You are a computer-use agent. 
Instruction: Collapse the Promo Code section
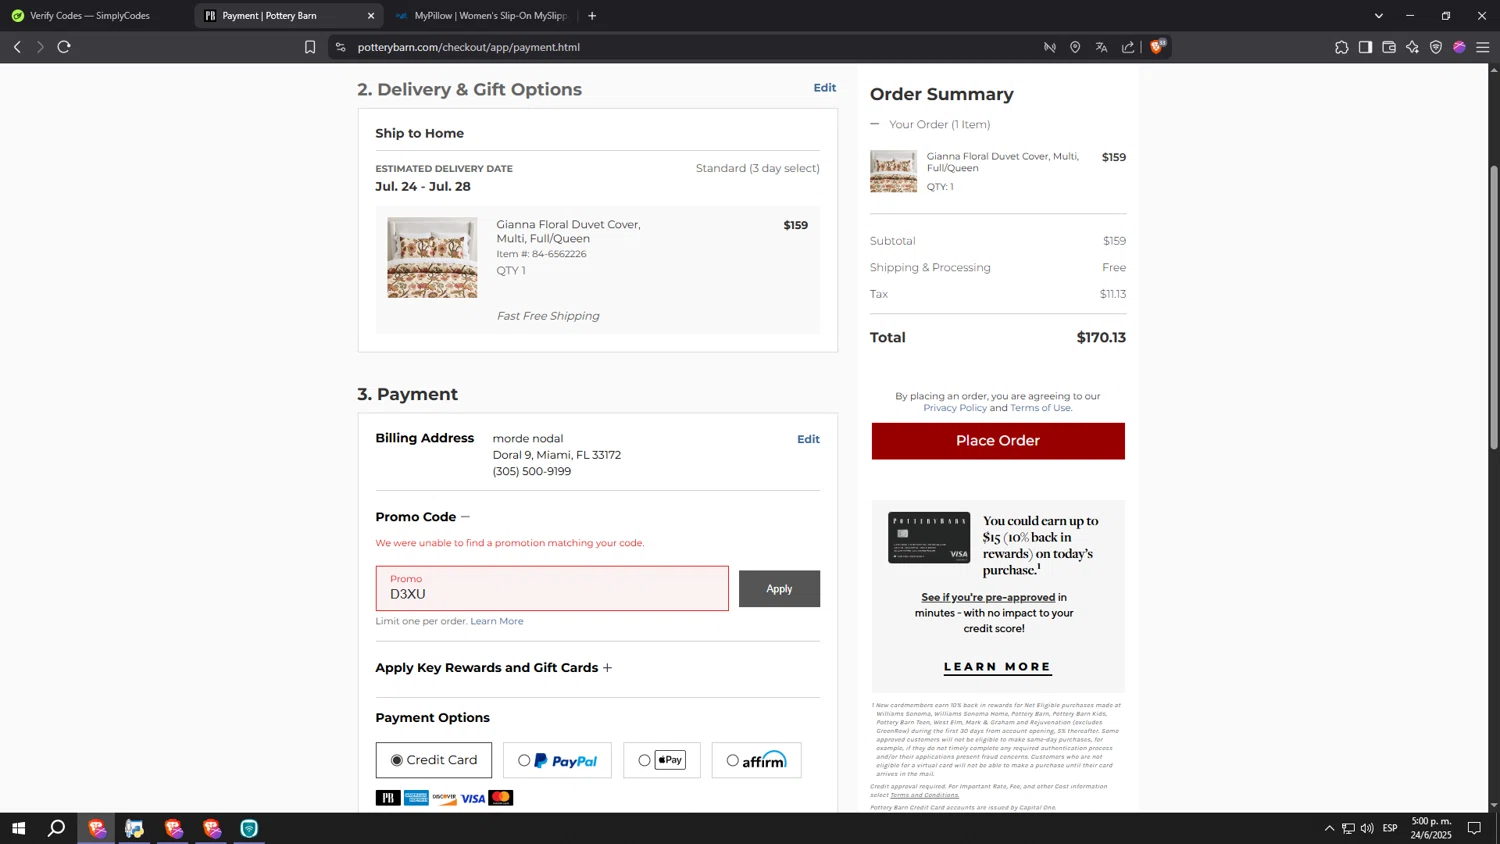465,517
